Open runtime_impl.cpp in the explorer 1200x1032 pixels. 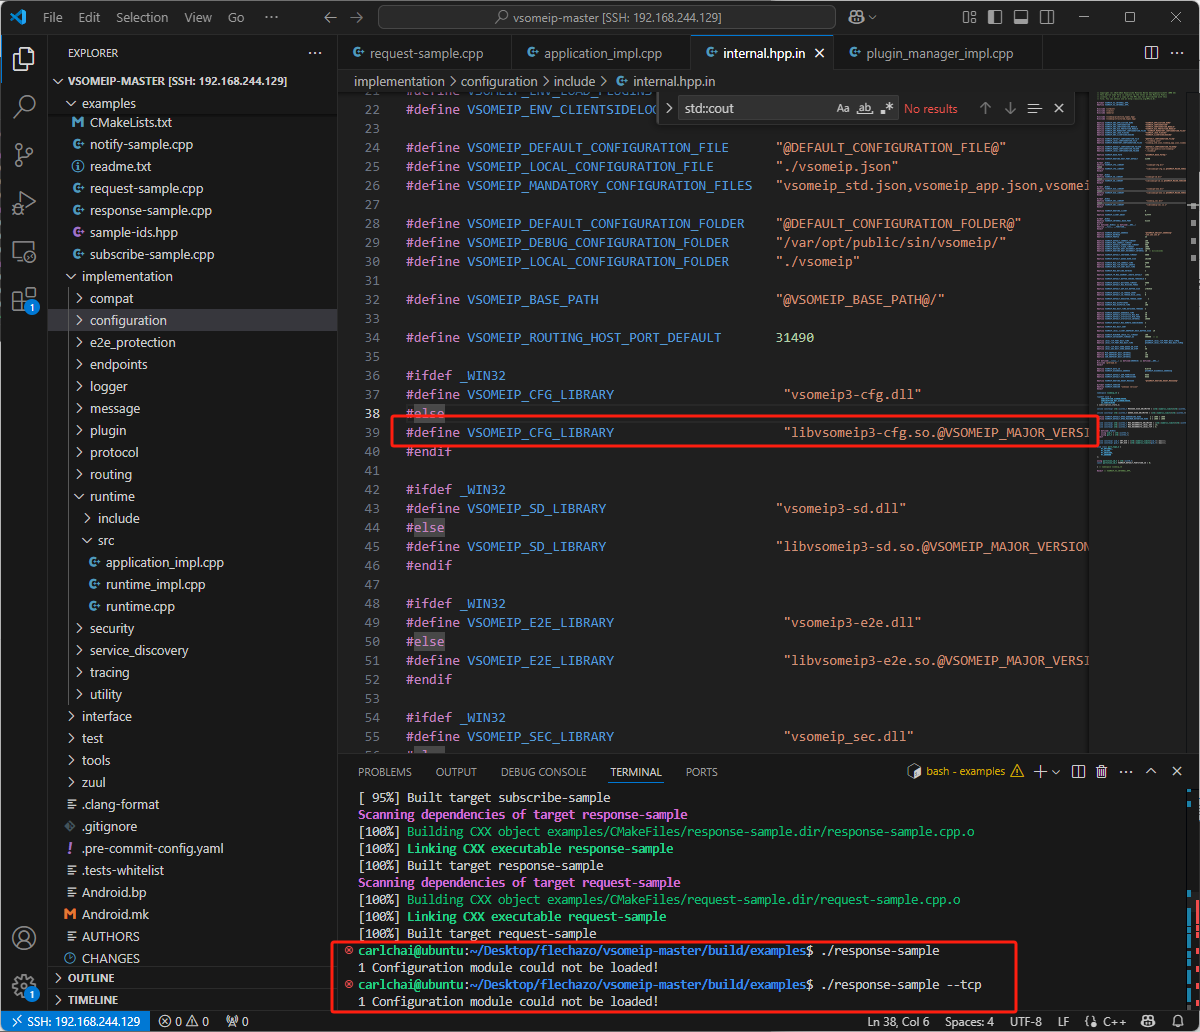click(155, 584)
